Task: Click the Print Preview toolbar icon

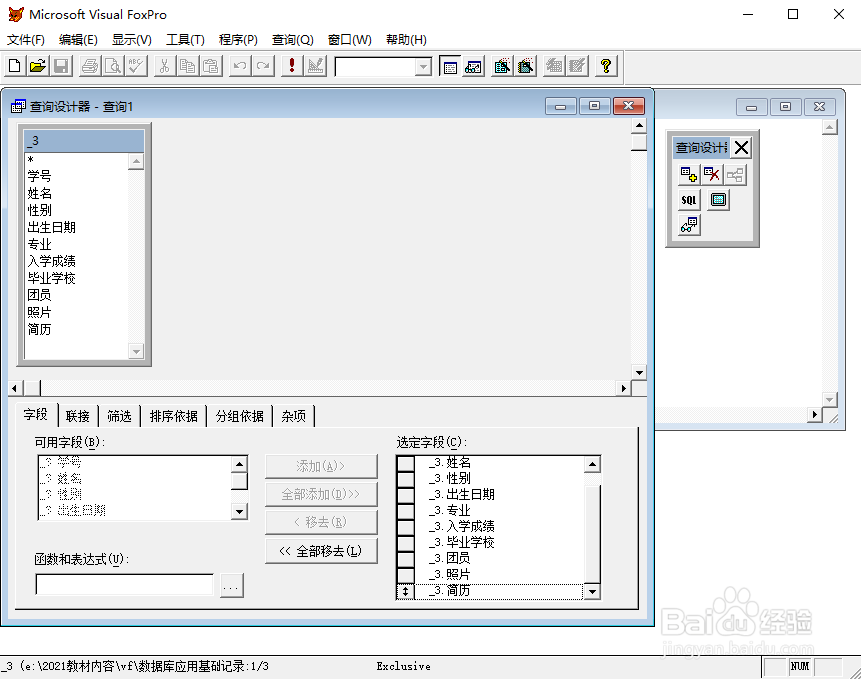Action: [x=113, y=66]
